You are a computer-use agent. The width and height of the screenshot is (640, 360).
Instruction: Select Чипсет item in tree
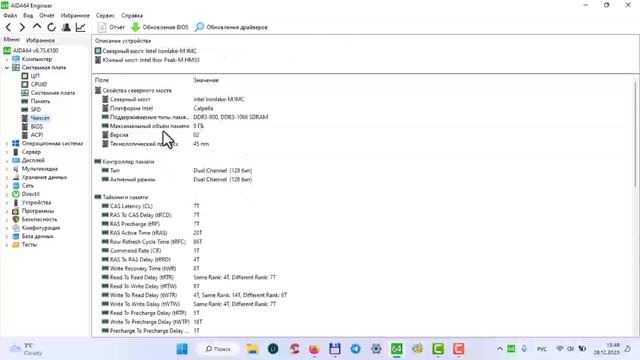pyautogui.click(x=40, y=118)
